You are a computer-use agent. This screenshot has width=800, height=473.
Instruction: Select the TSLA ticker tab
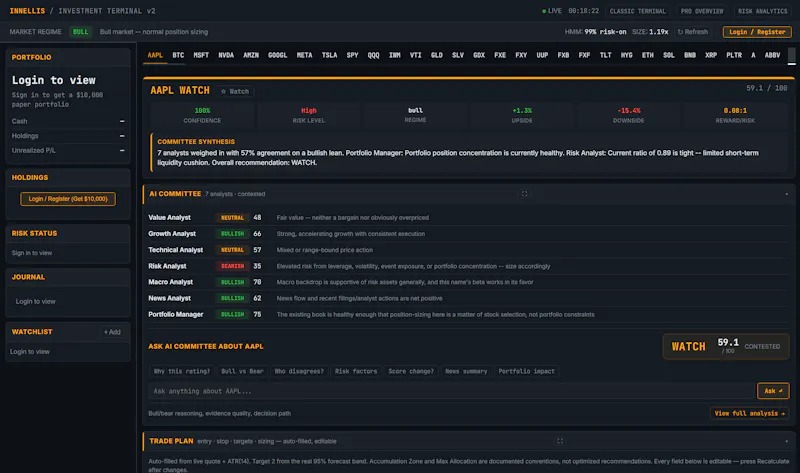coord(329,55)
